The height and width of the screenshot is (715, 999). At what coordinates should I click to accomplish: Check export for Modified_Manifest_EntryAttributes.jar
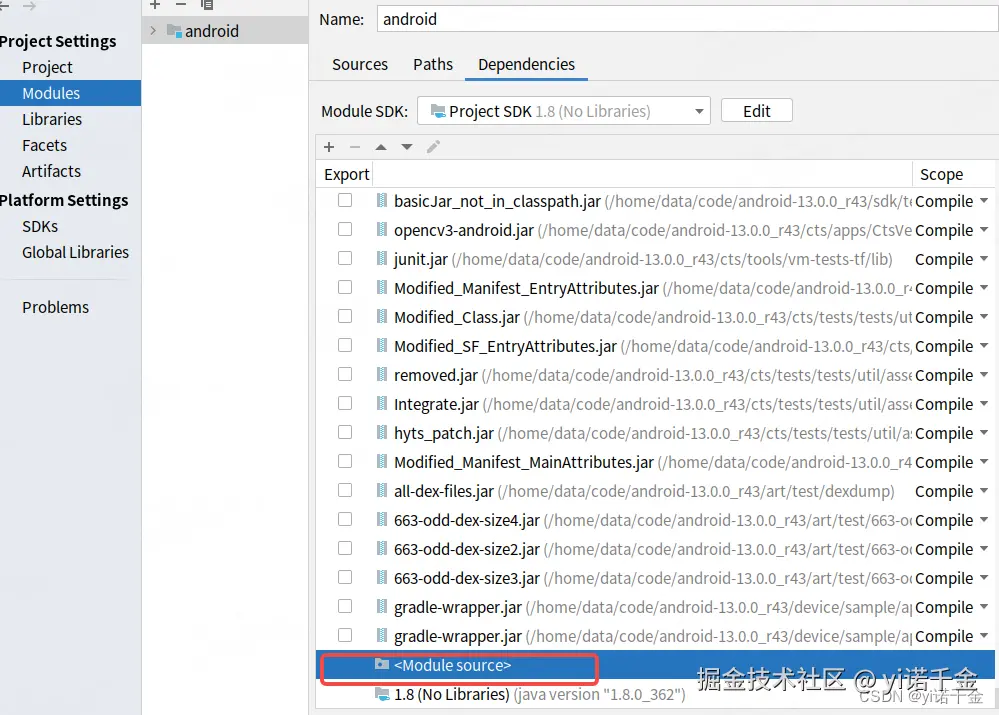pos(345,287)
